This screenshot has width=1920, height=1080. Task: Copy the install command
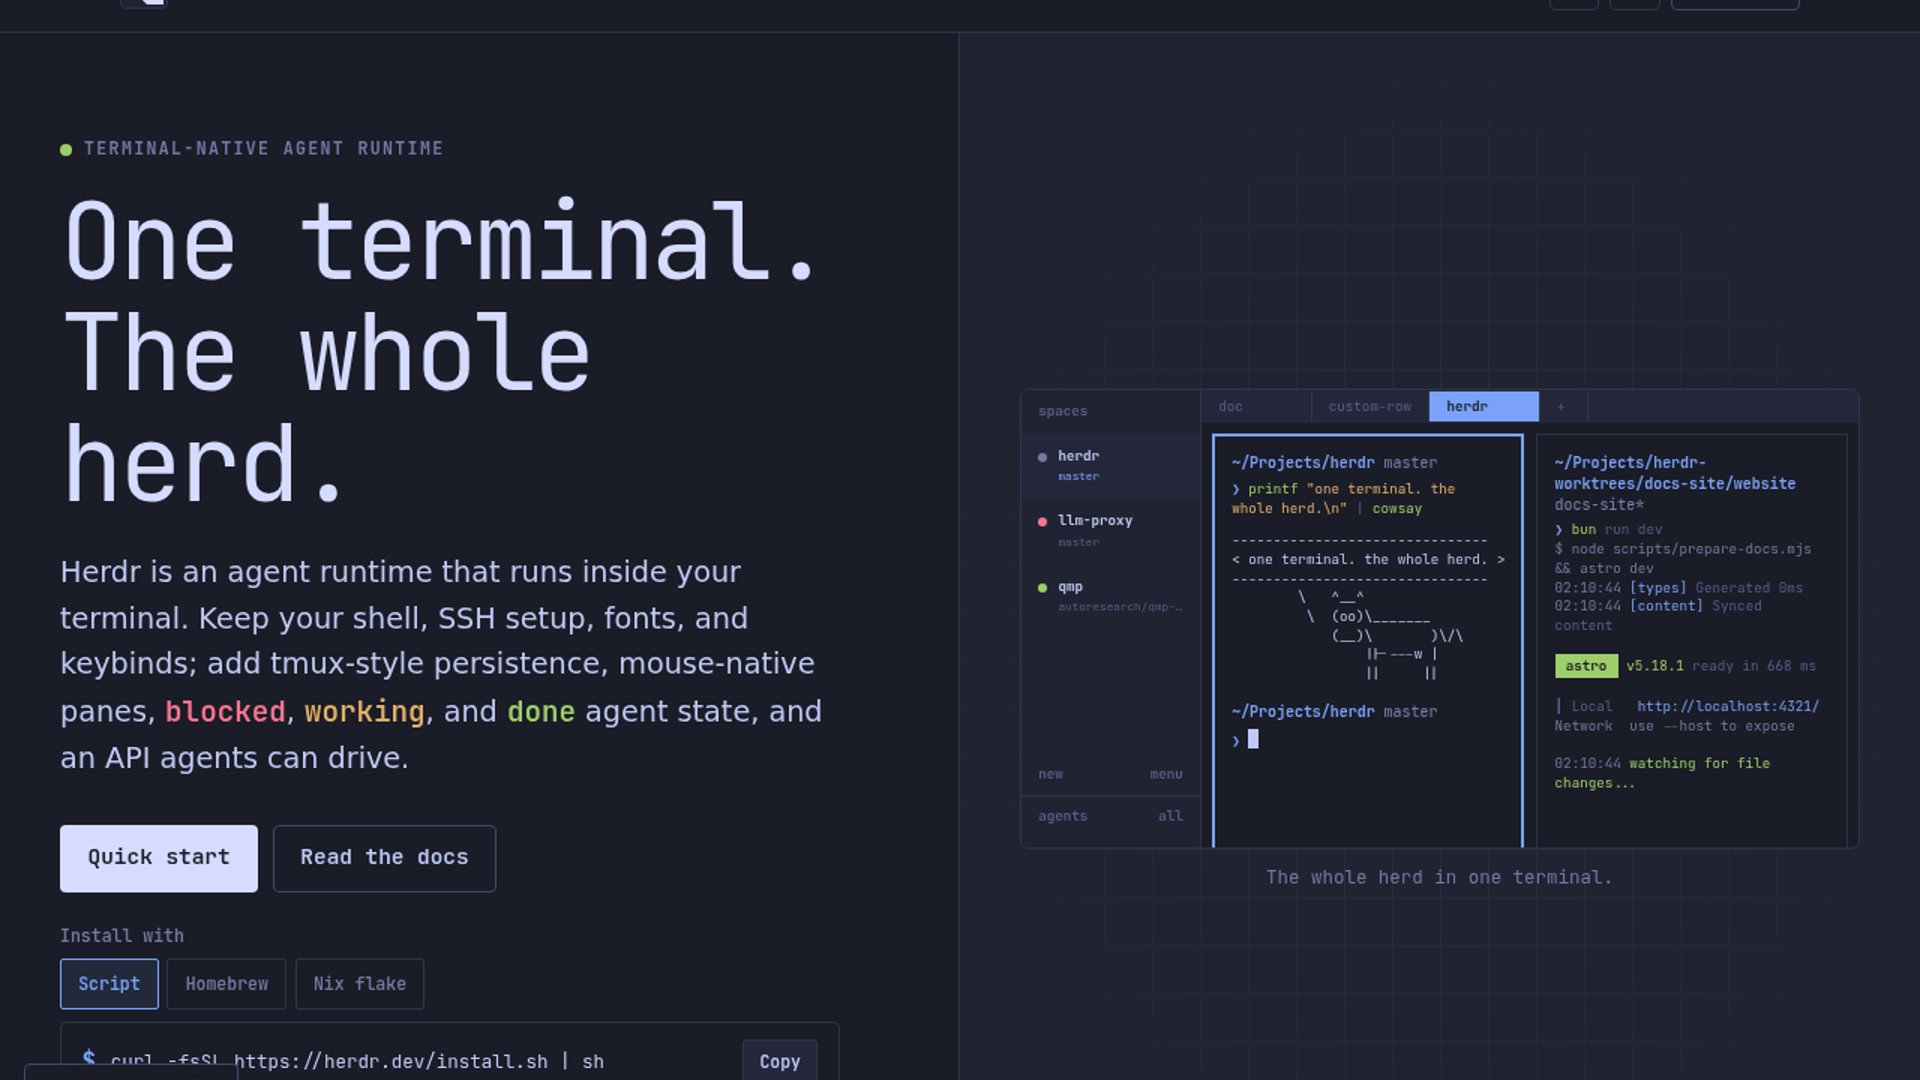(779, 1061)
